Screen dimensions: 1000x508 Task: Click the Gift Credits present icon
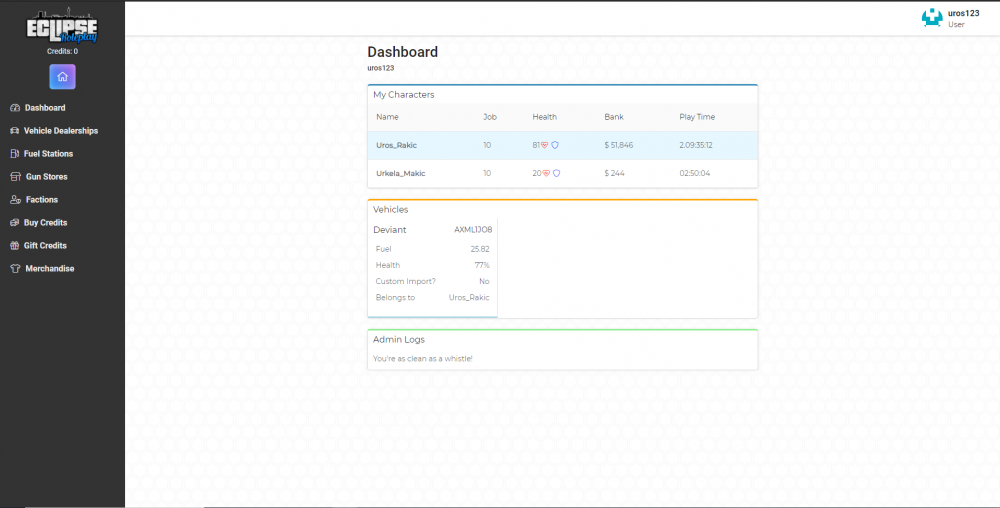pyautogui.click(x=15, y=245)
